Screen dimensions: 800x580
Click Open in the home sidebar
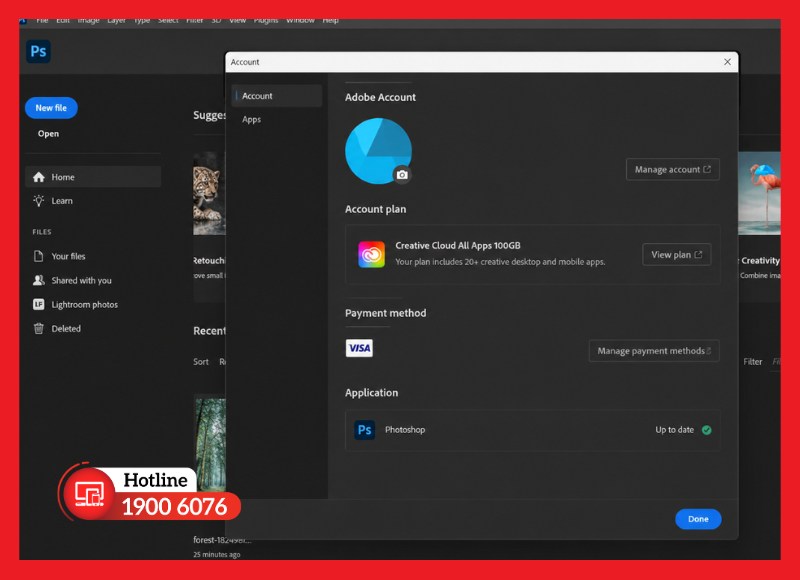click(x=48, y=134)
